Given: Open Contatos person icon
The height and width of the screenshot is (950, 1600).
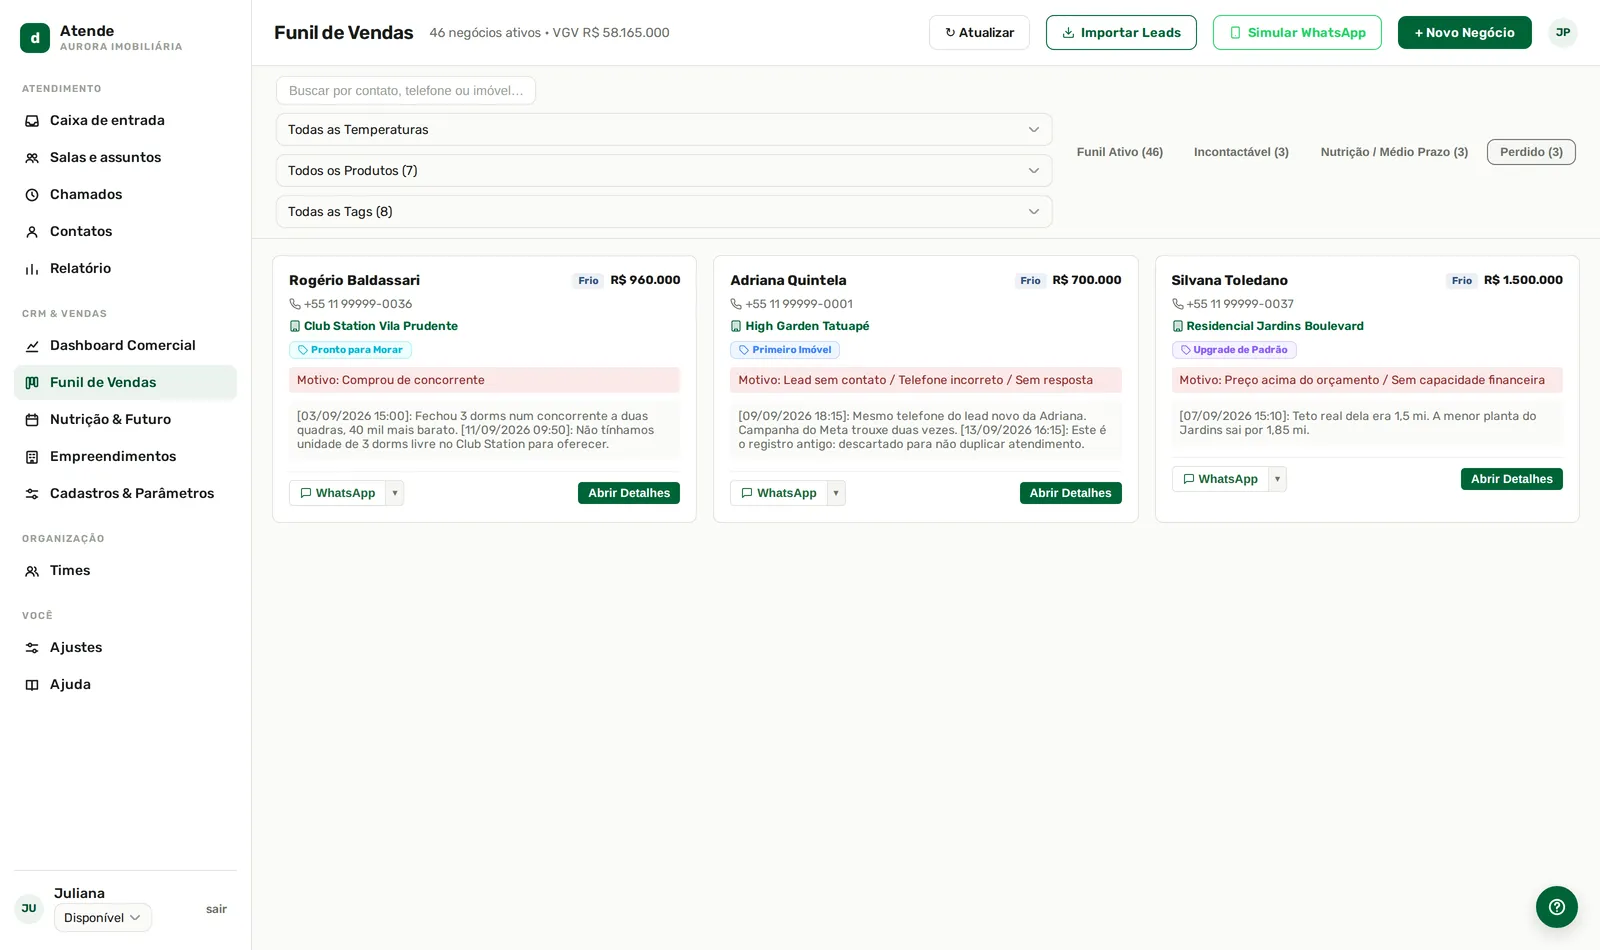Looking at the screenshot, I should pos(32,232).
